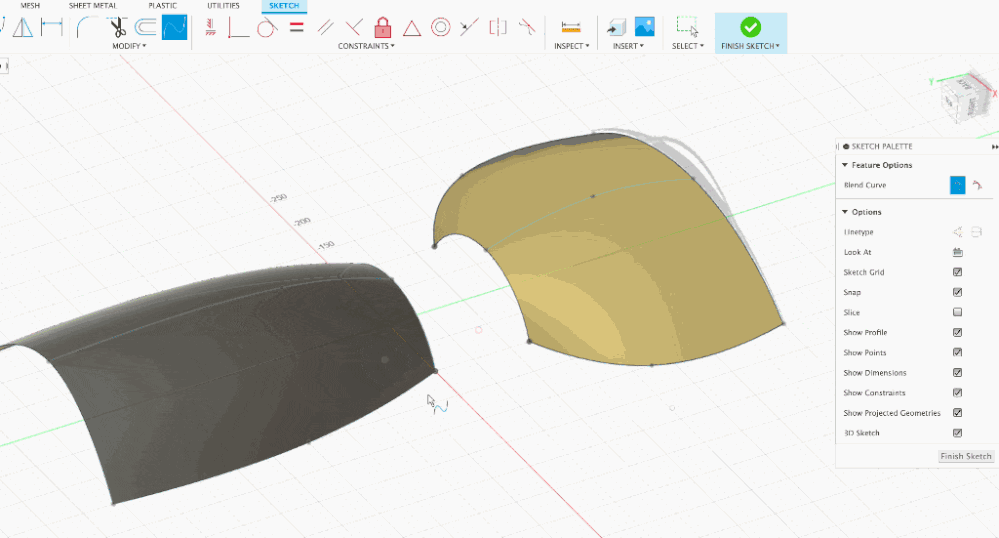Open the UTILITIES tab

(x=223, y=6)
